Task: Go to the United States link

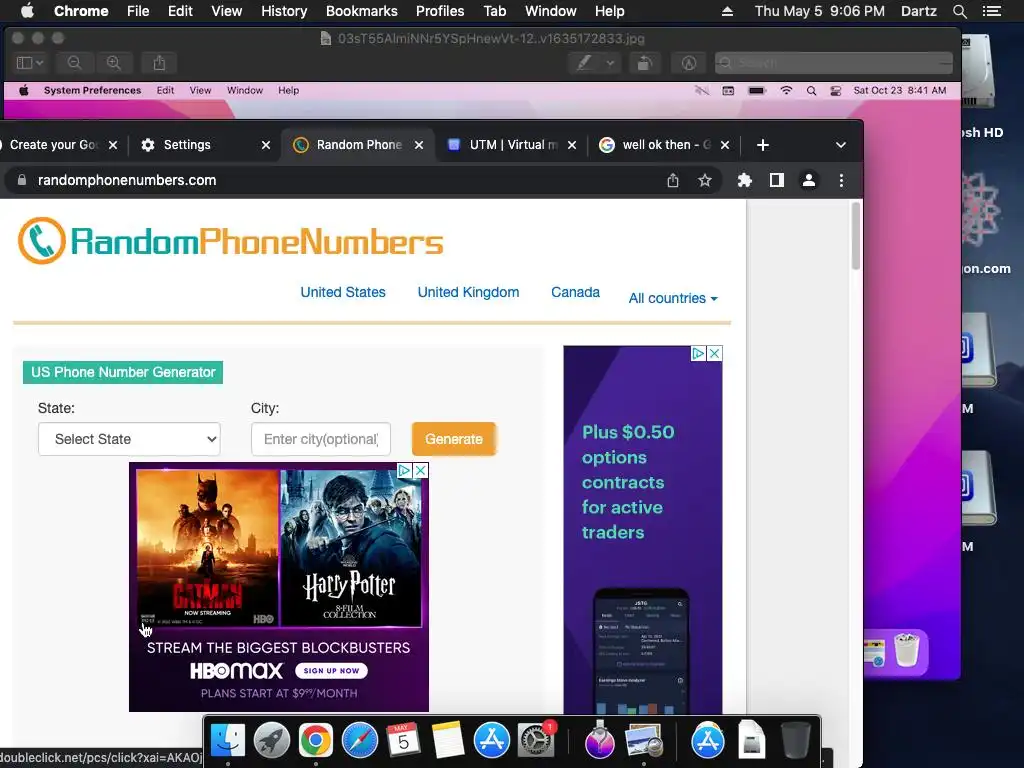Action: pyautogui.click(x=343, y=292)
